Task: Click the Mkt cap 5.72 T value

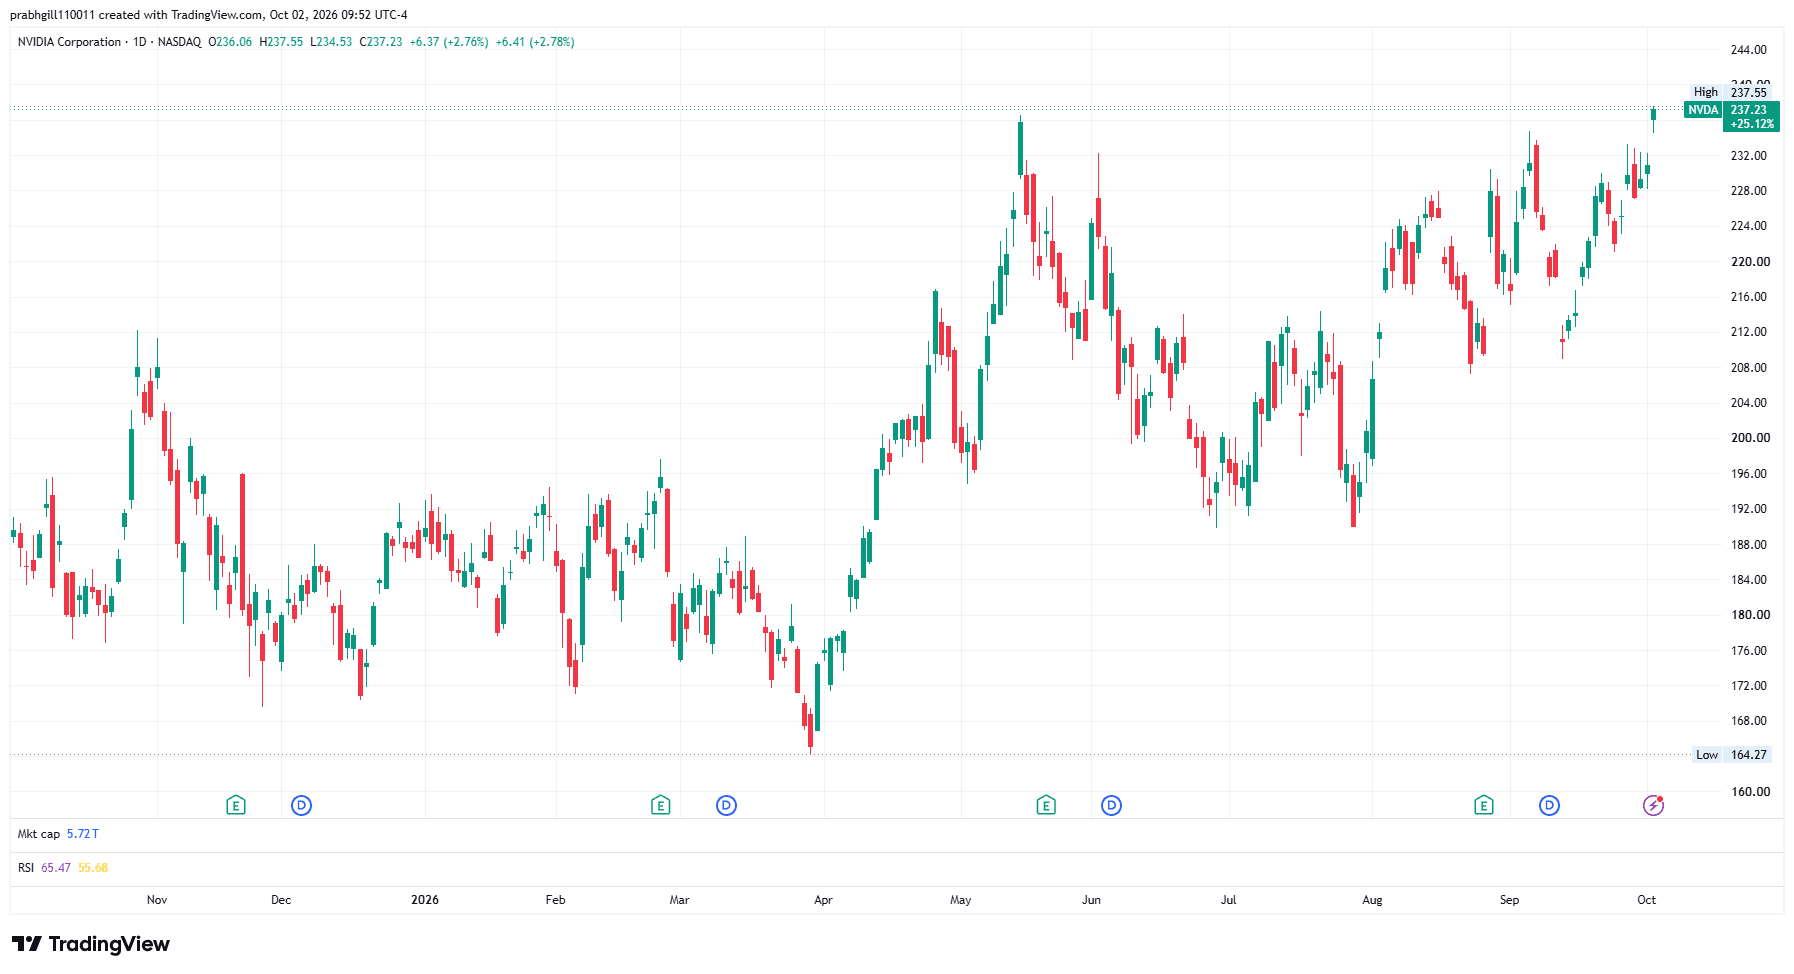Action: [83, 834]
